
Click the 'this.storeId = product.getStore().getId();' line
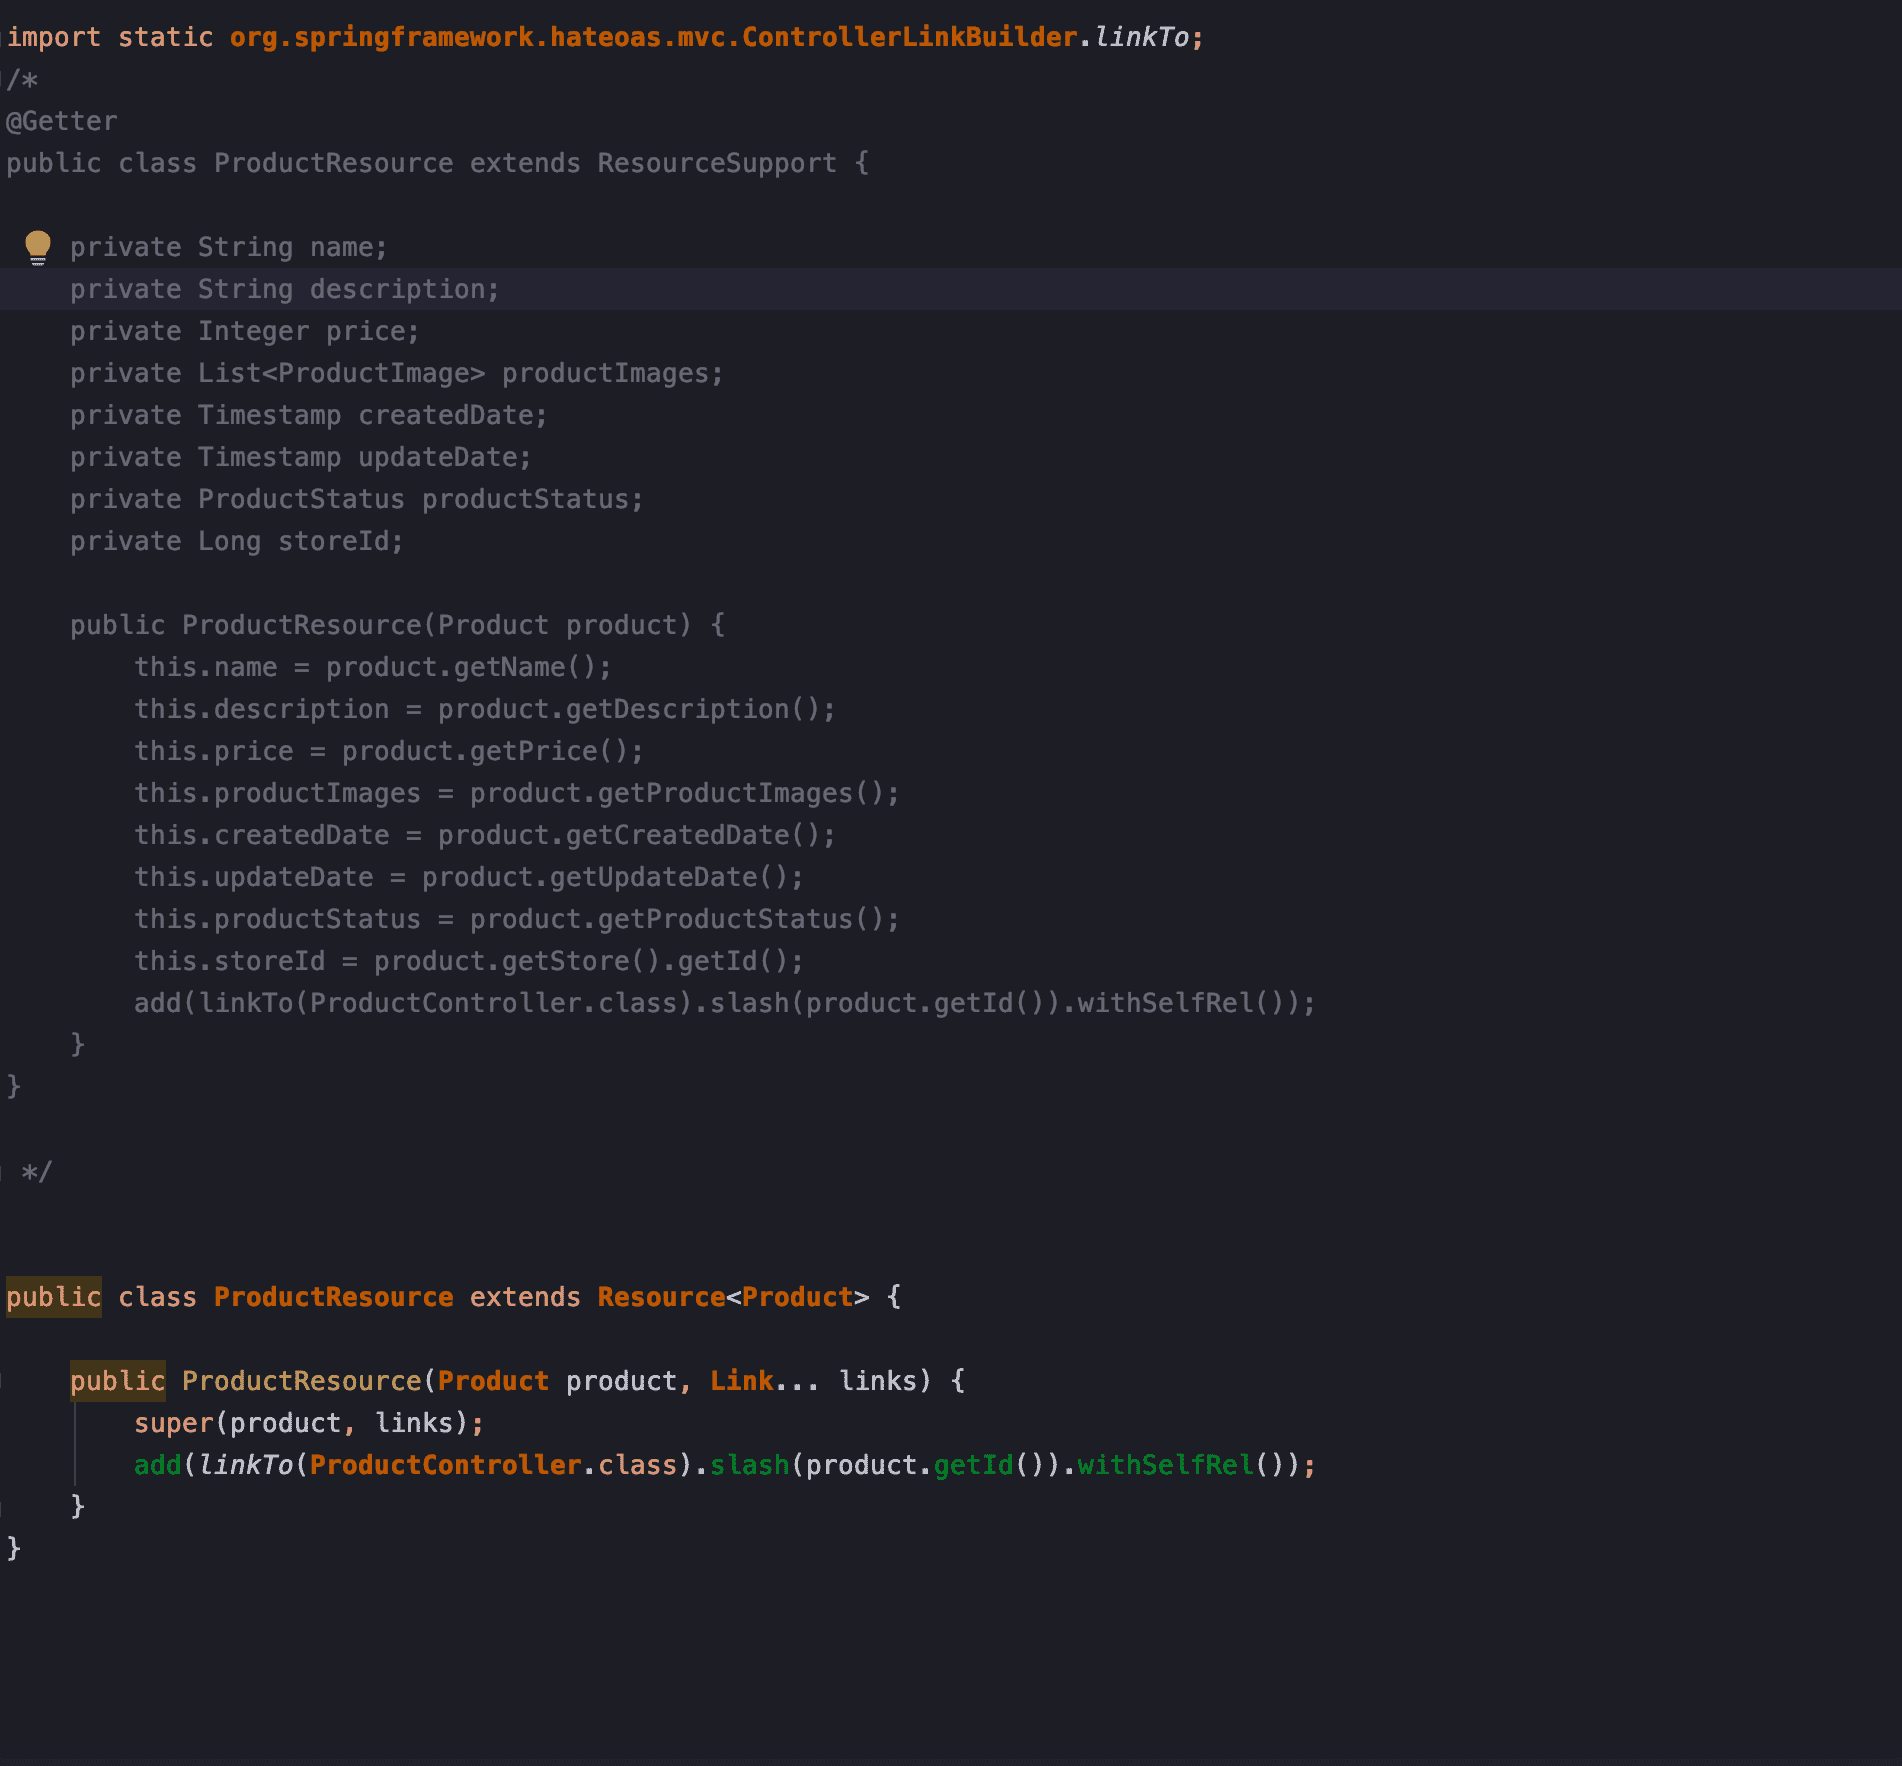click(468, 961)
